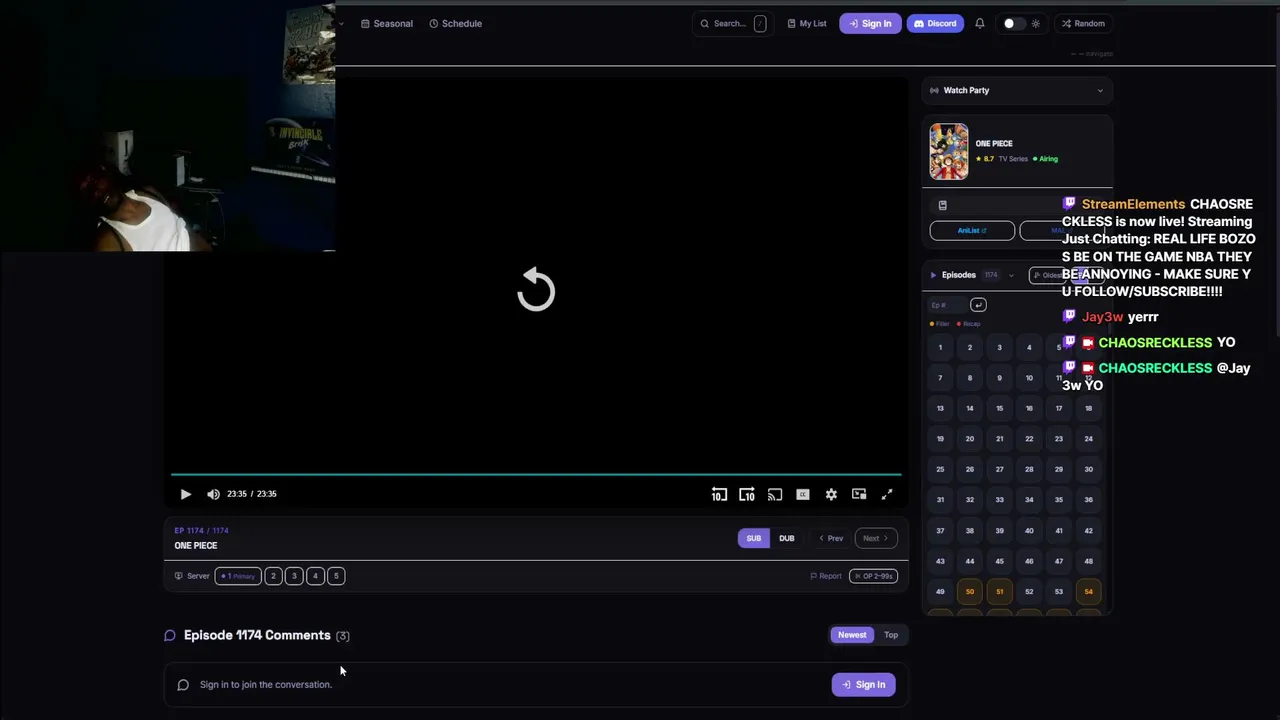The image size is (1280, 720).
Task: Open My List
Action: click(x=807, y=23)
